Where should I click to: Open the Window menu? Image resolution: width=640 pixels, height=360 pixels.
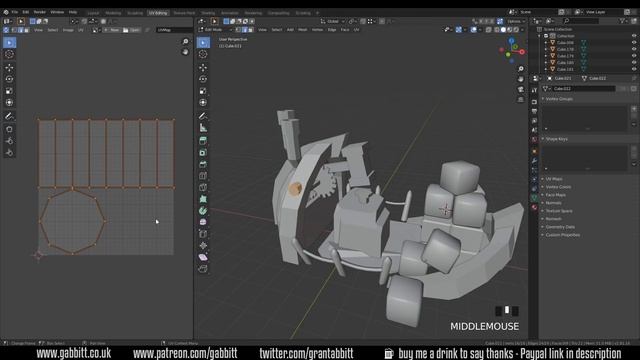coord(57,12)
